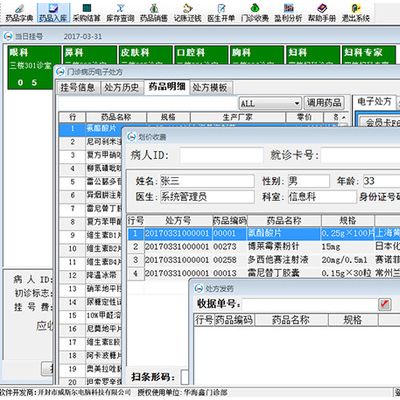Switch to the 挂号信息 tab
The width and height of the screenshot is (400, 400).
point(78,88)
